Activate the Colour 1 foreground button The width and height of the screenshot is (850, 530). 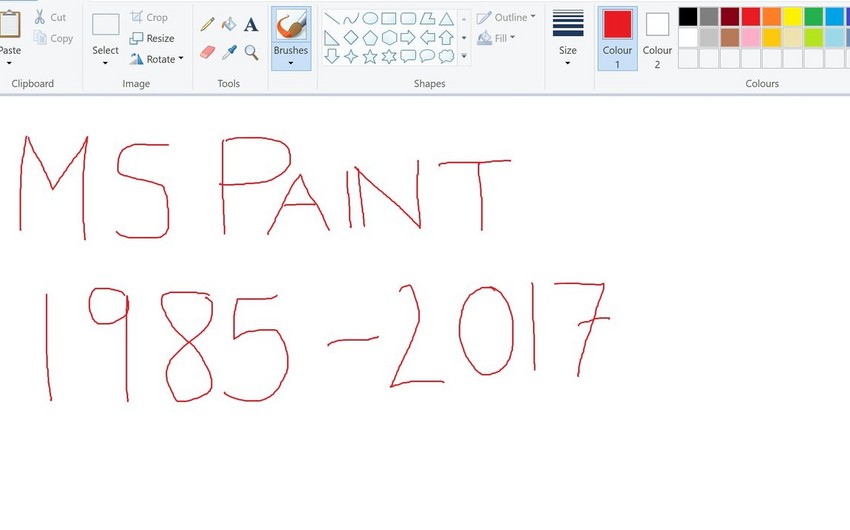[x=617, y=38]
